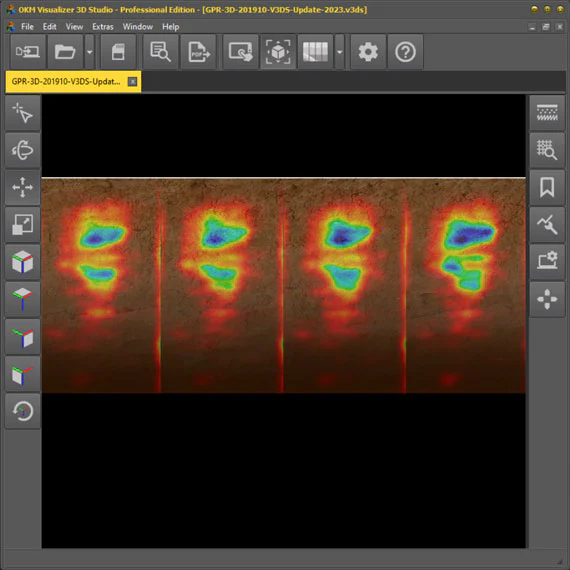Switch to perspective cube view
Viewport: 570px width, 570px height.
[x=23, y=262]
